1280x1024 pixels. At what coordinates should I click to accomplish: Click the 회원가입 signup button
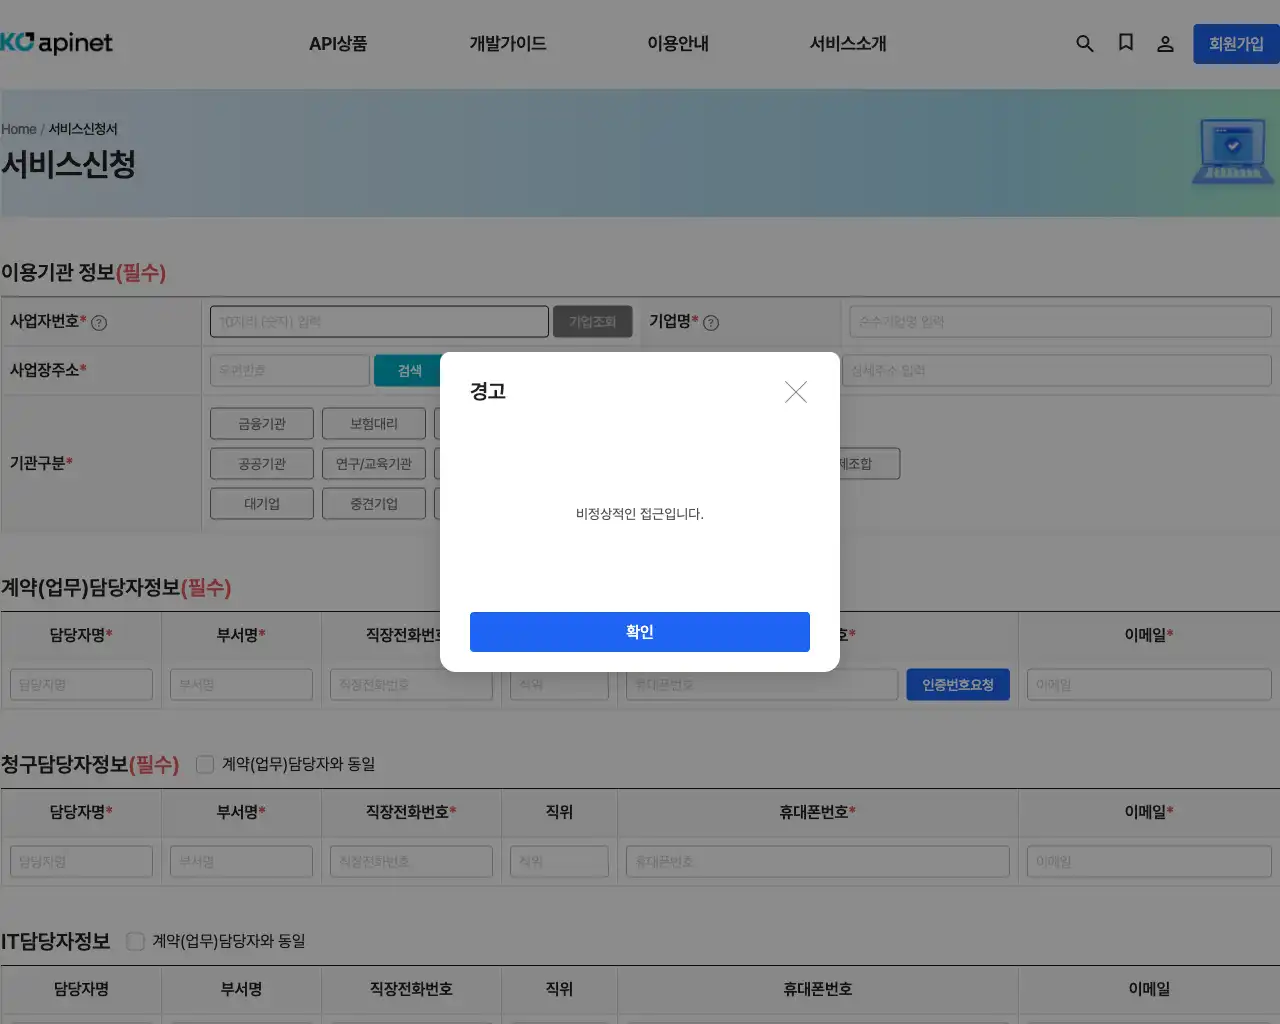pos(1236,44)
